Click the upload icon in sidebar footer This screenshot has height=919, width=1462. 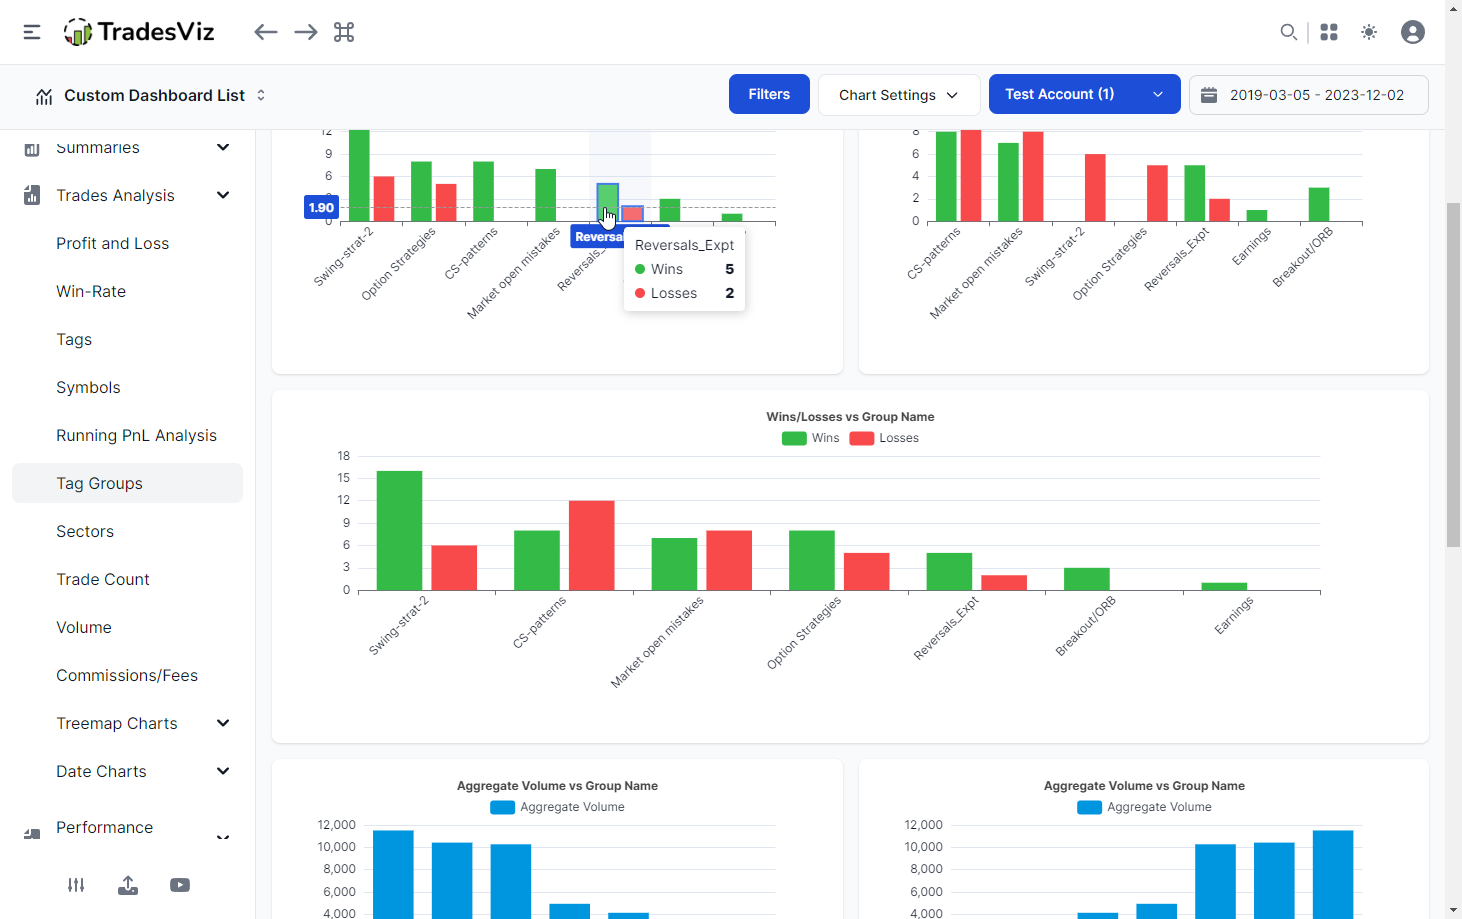click(x=128, y=885)
